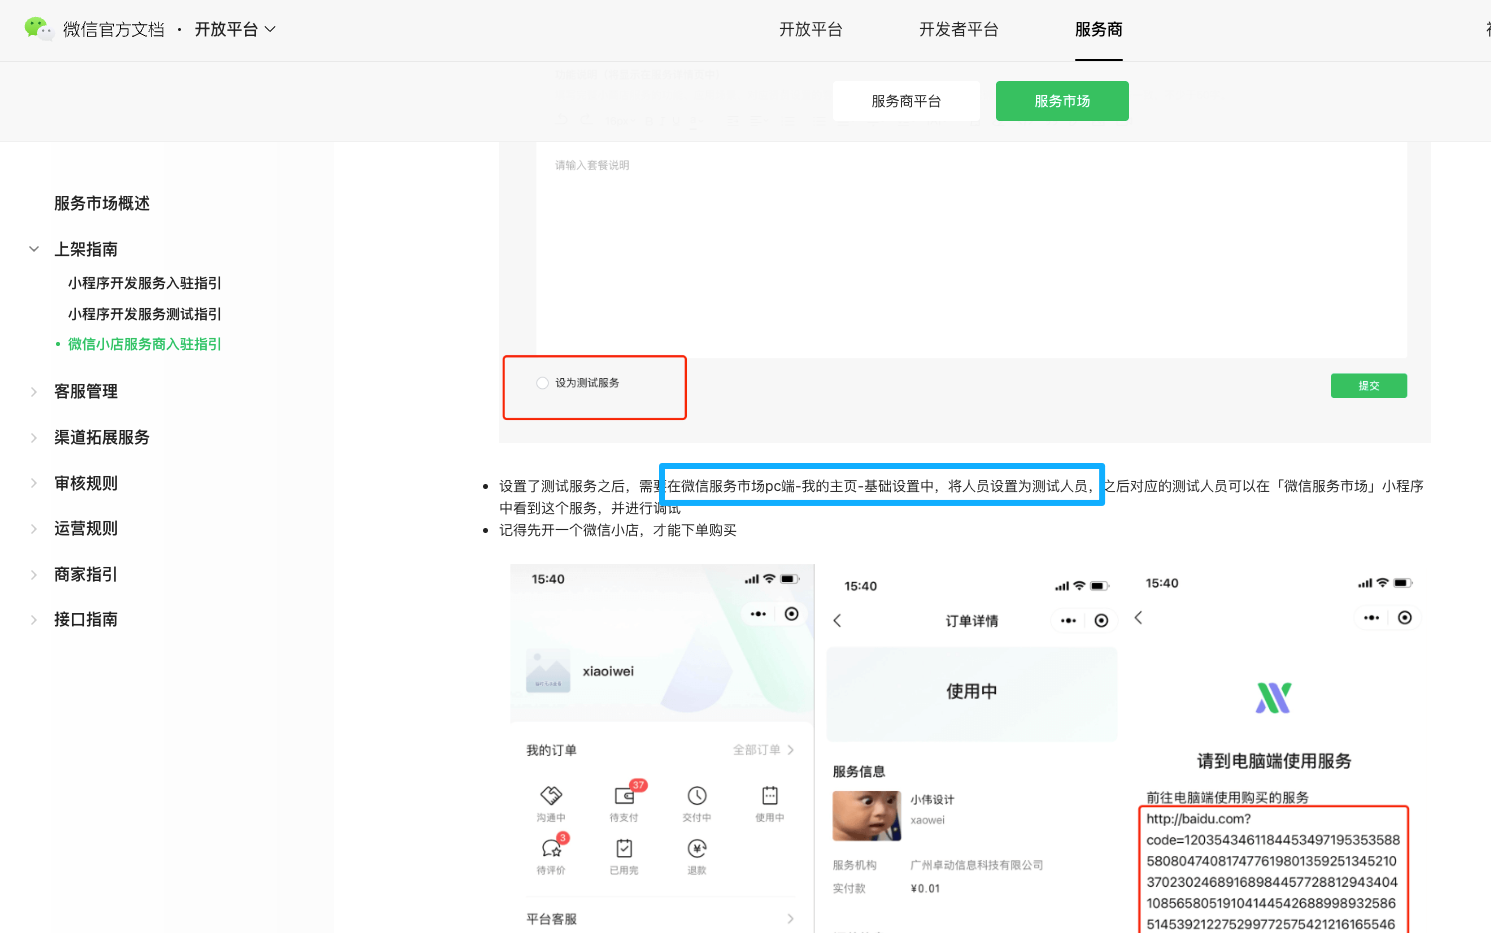1491x933 pixels.
Task: Open the 开放平台 platform dropdown
Action: pos(235,30)
